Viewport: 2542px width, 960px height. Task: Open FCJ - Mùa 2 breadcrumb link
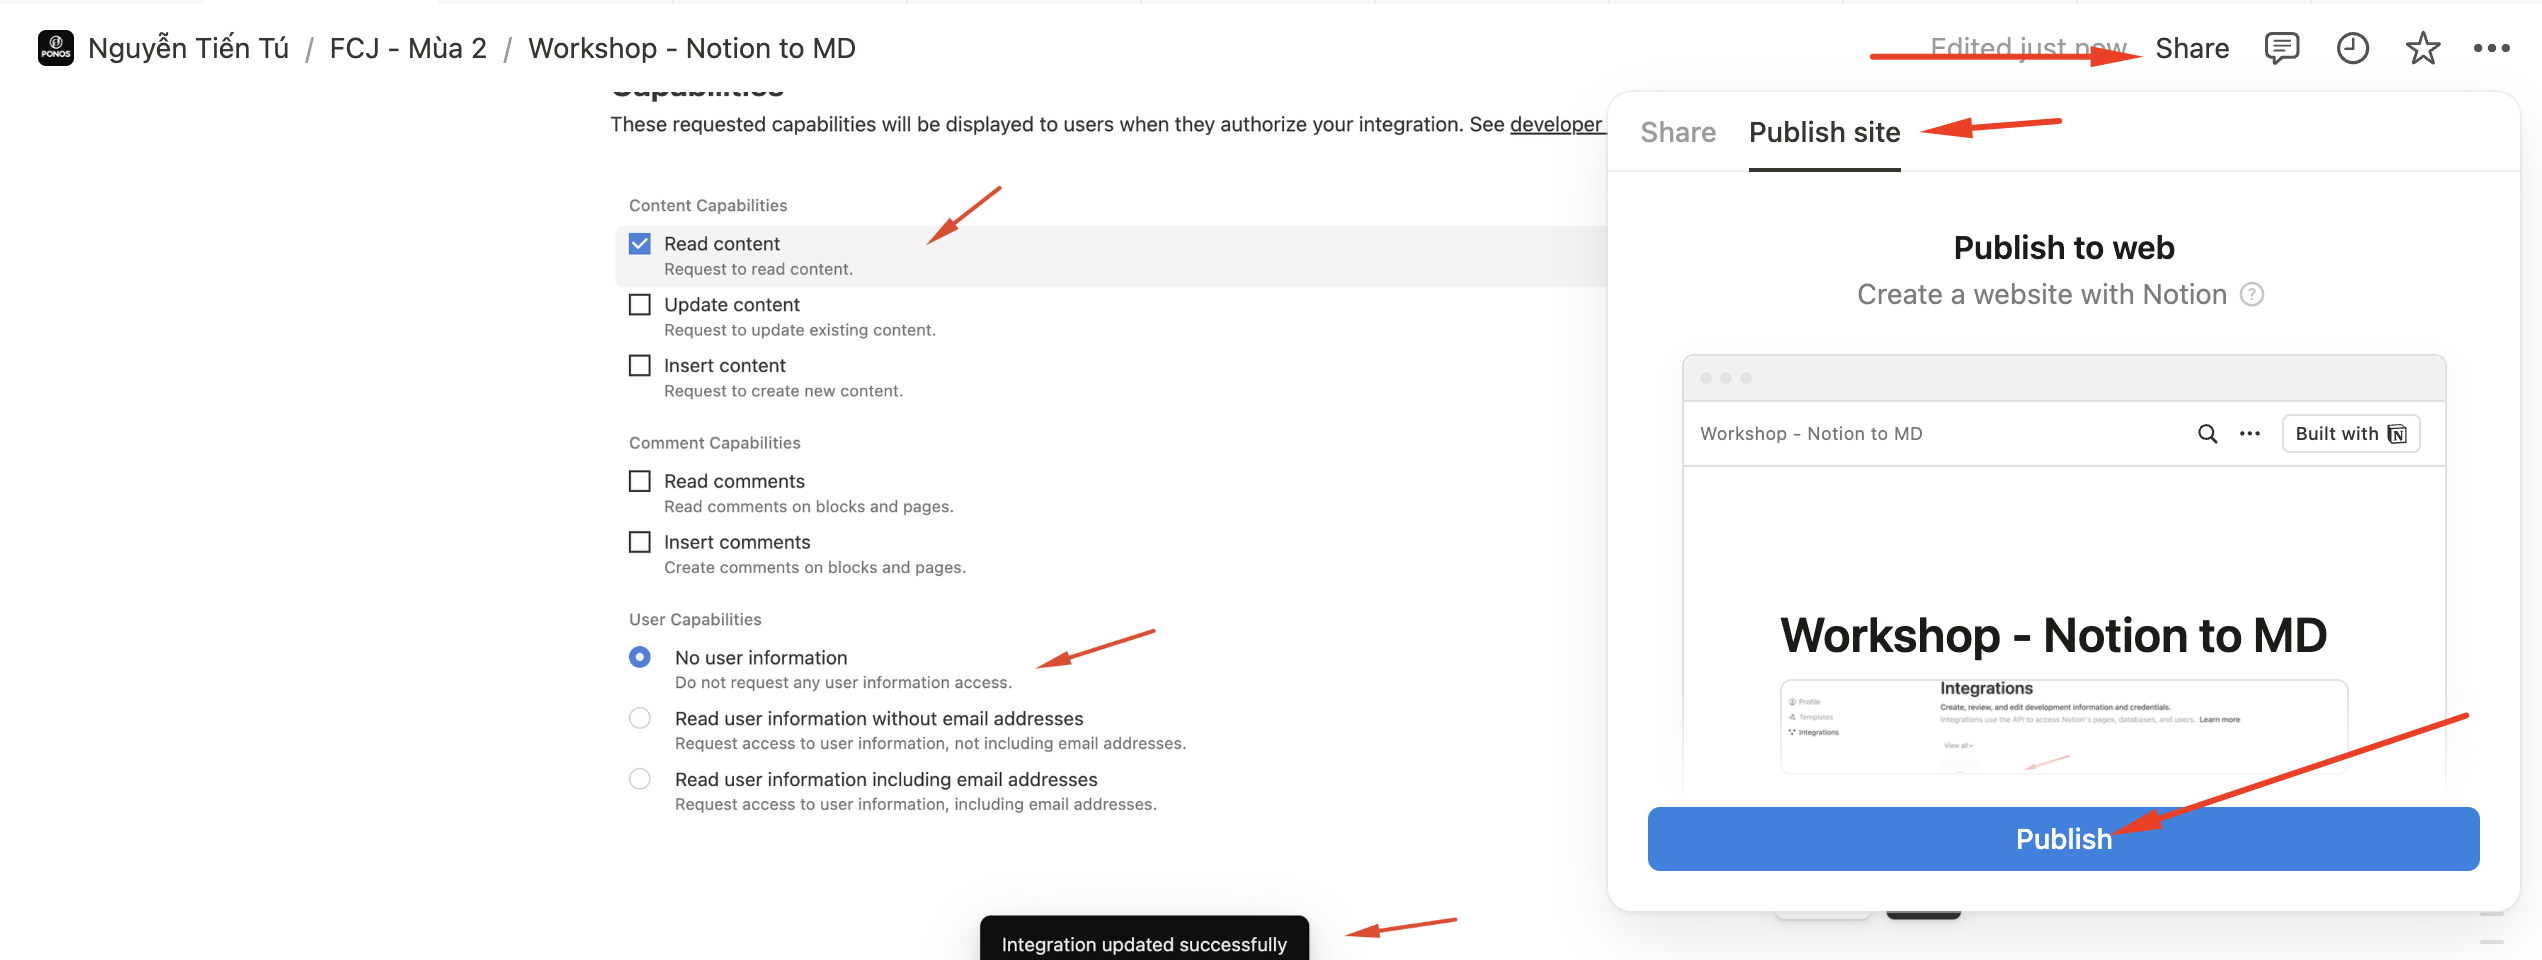pos(408,48)
